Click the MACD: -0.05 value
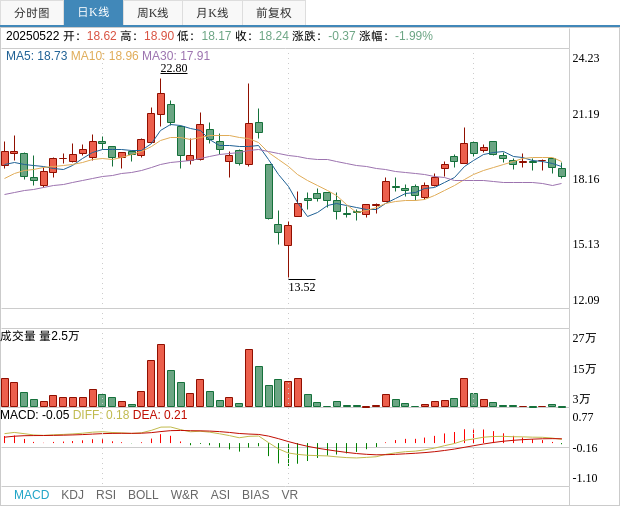Viewport: 620px width, 506px height. 35,415
